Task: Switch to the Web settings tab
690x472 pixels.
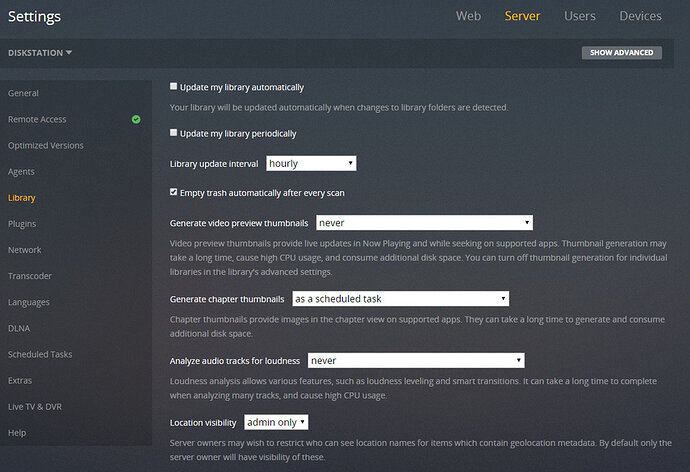Action: pyautogui.click(x=468, y=16)
